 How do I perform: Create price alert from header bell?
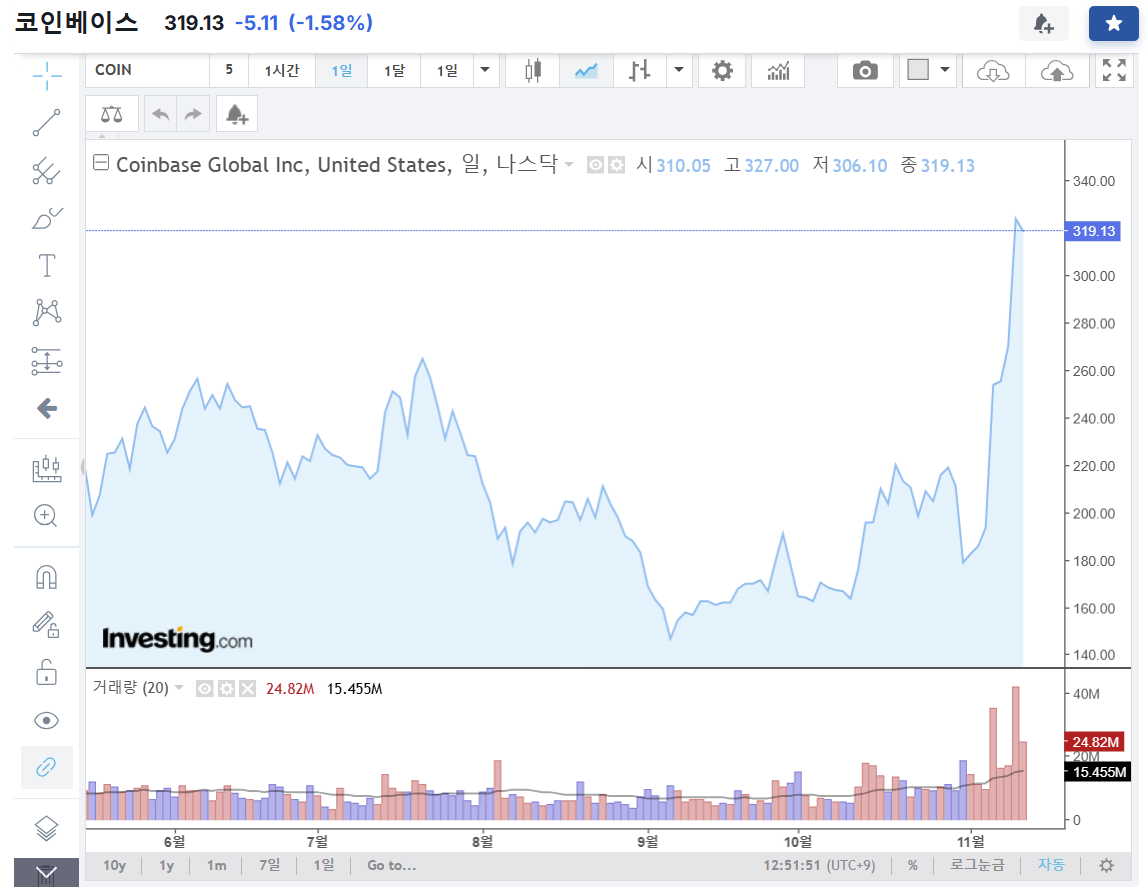tap(1043, 23)
